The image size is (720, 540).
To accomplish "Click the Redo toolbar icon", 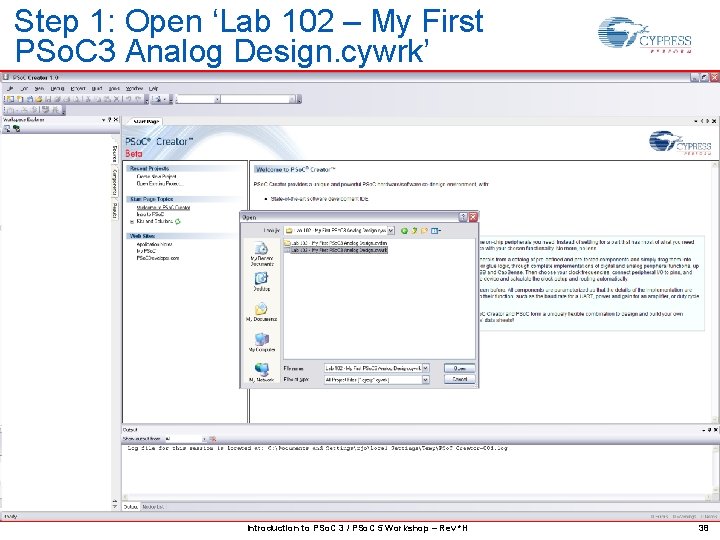I will (138, 99).
